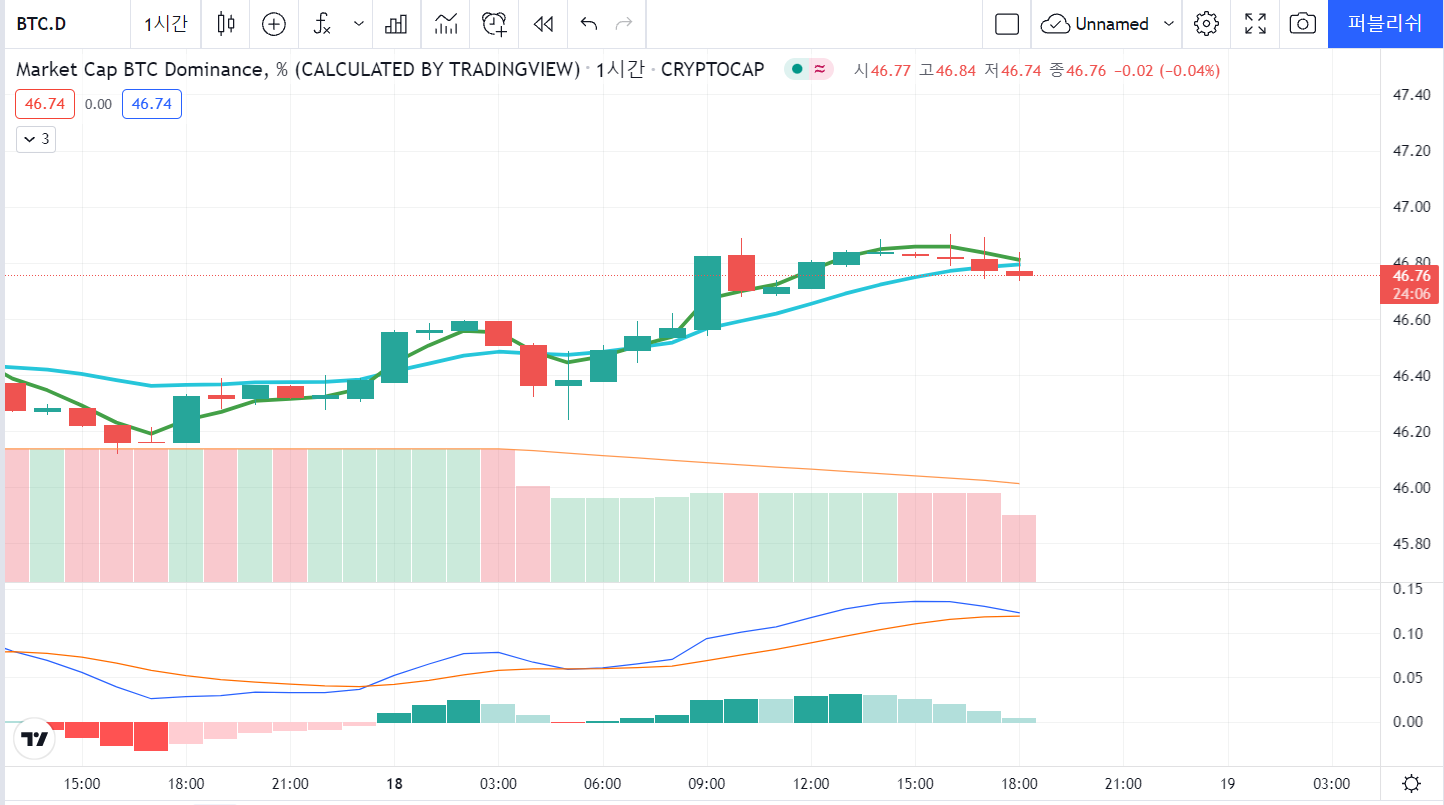Expand the legend's indicator list showing 3
The width and height of the screenshot is (1444, 805).
click(x=35, y=139)
